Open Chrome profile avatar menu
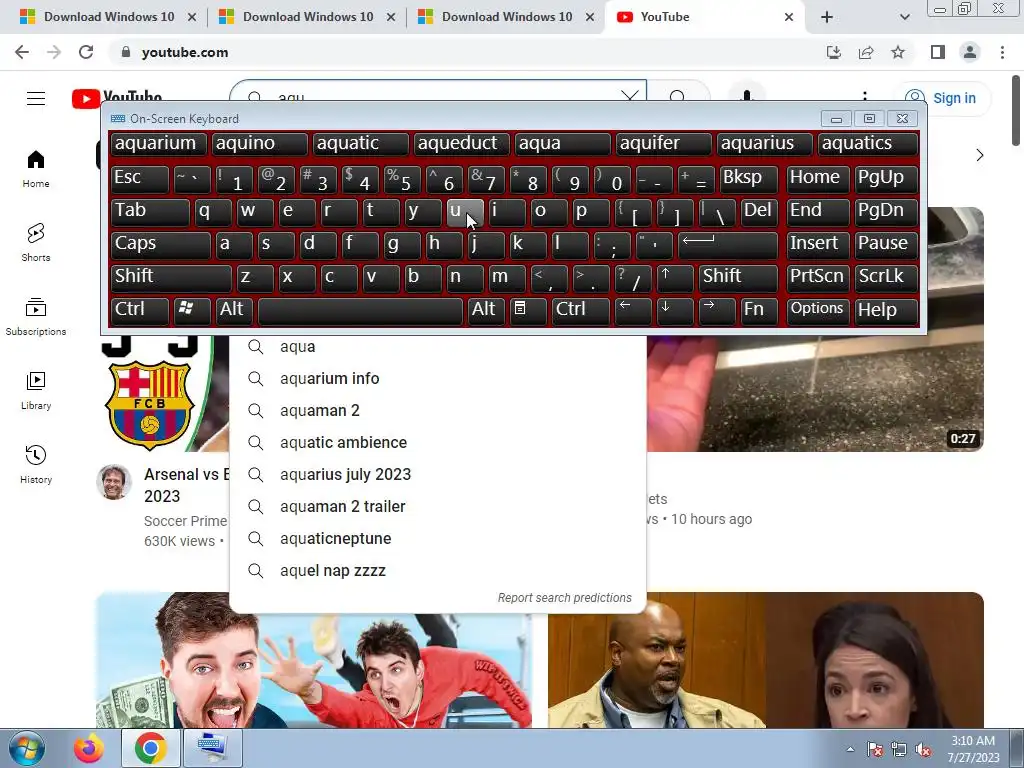 [x=970, y=52]
